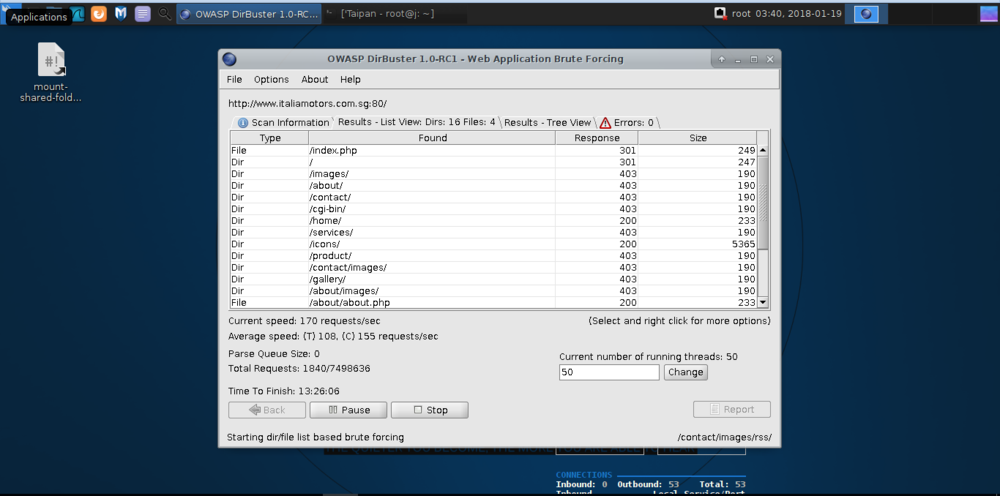Click the network disconnected tray icon

(721, 13)
